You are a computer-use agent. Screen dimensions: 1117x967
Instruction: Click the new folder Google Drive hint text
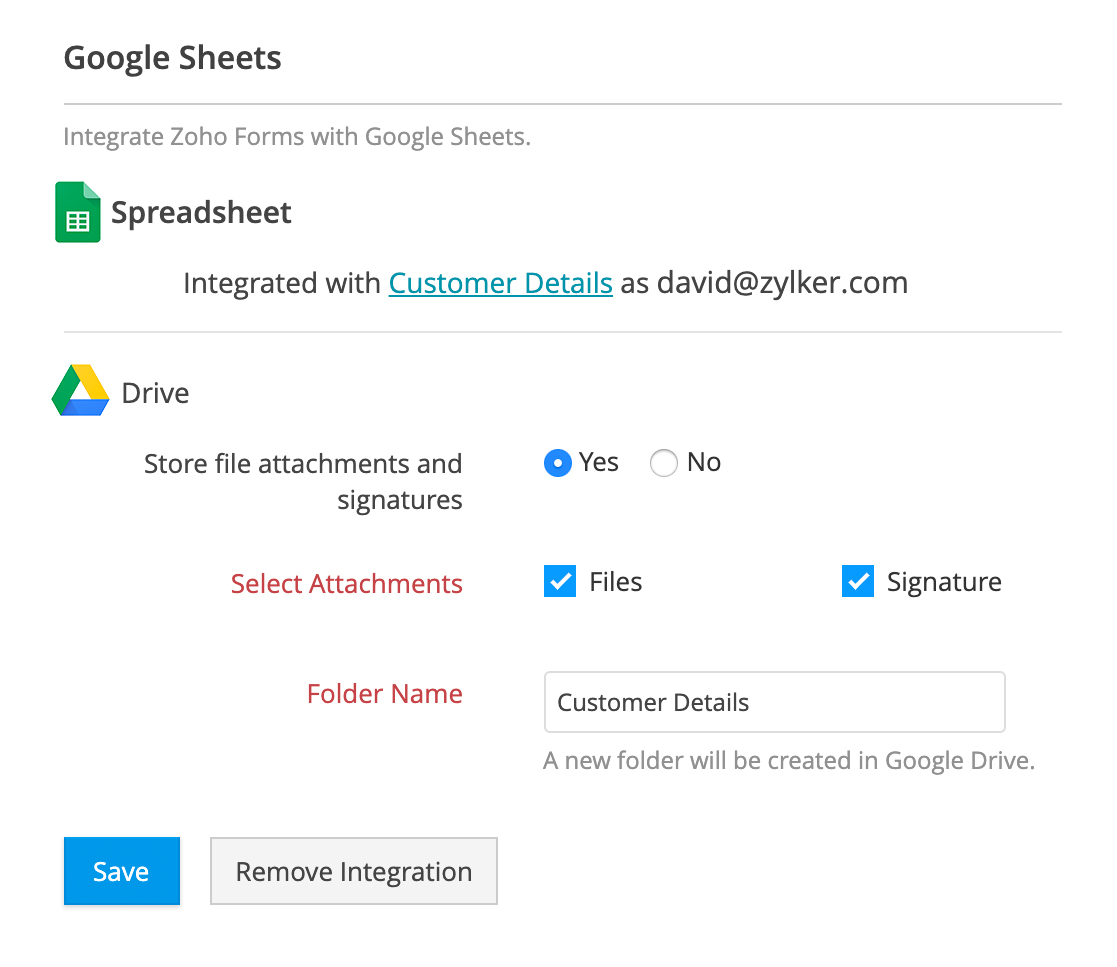(788, 760)
